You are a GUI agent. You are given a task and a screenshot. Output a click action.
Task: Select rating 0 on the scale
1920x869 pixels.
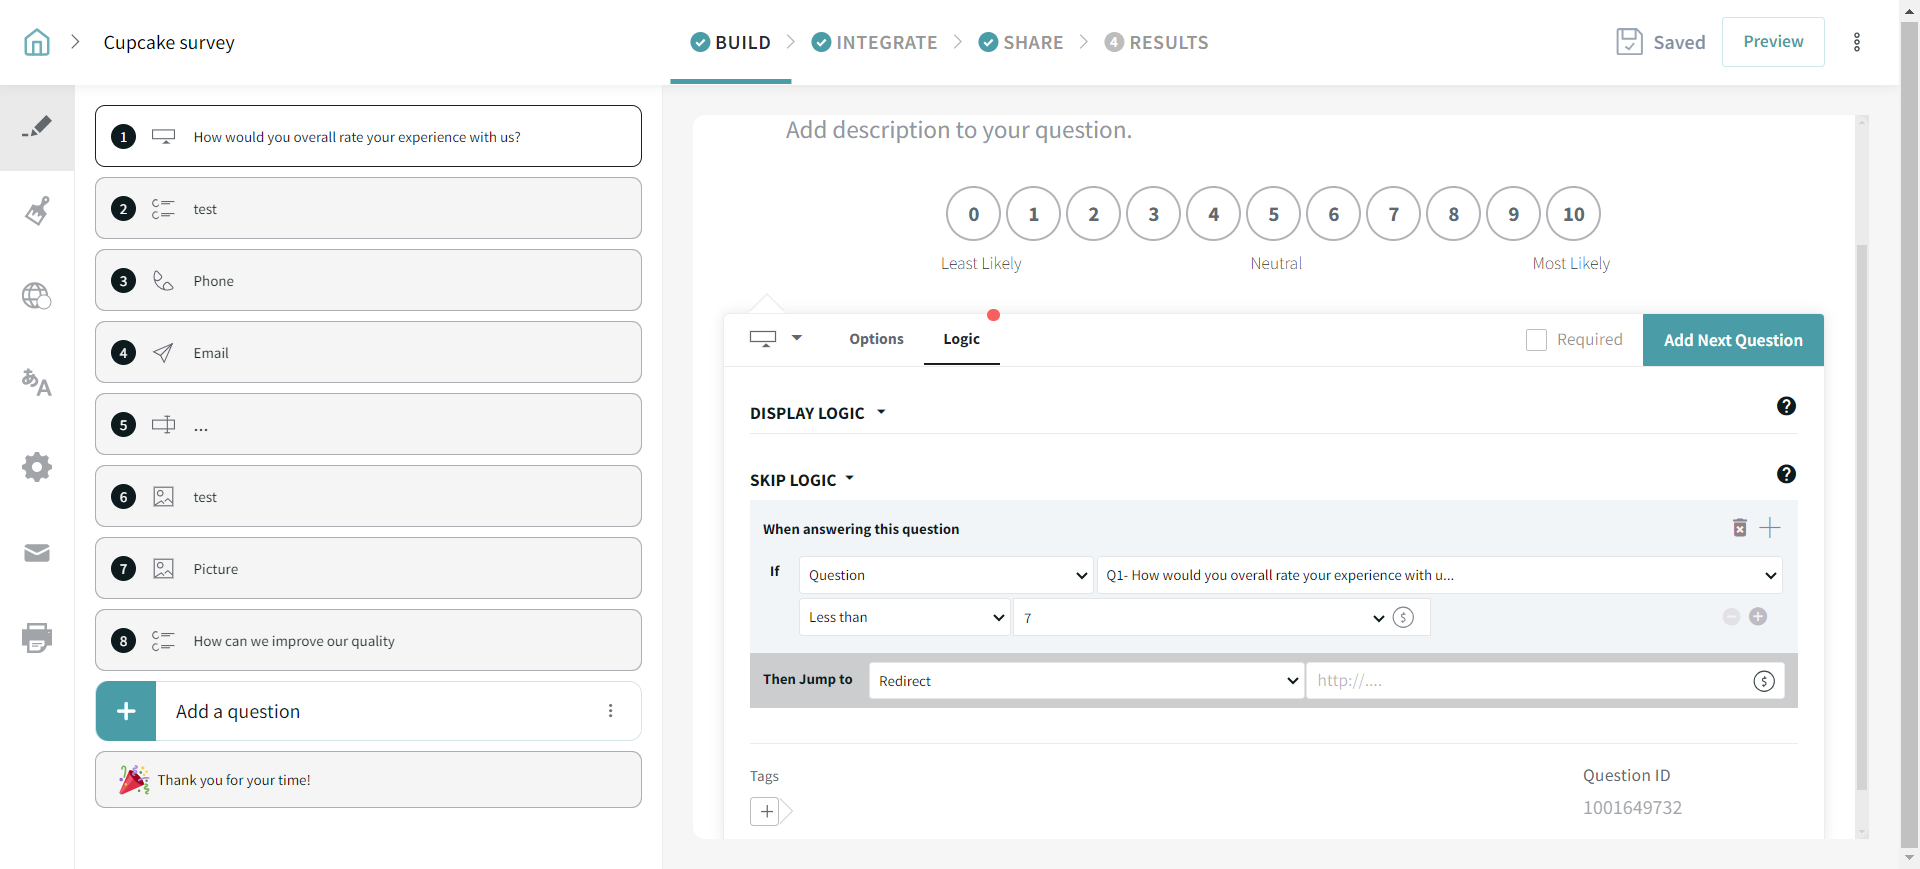pyautogui.click(x=973, y=214)
